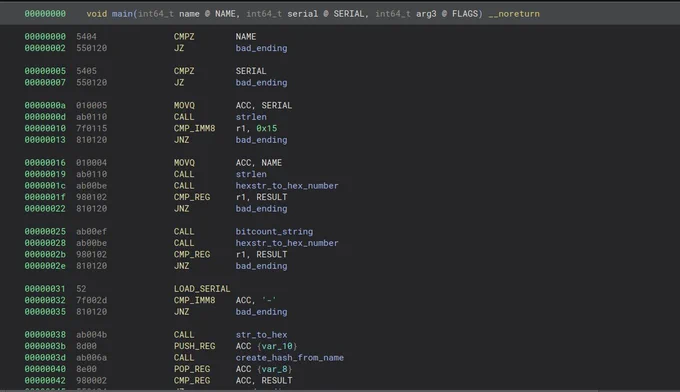Click operands 'r1, RESULT' at 0000001f
680x392 pixels.
pyautogui.click(x=262, y=197)
